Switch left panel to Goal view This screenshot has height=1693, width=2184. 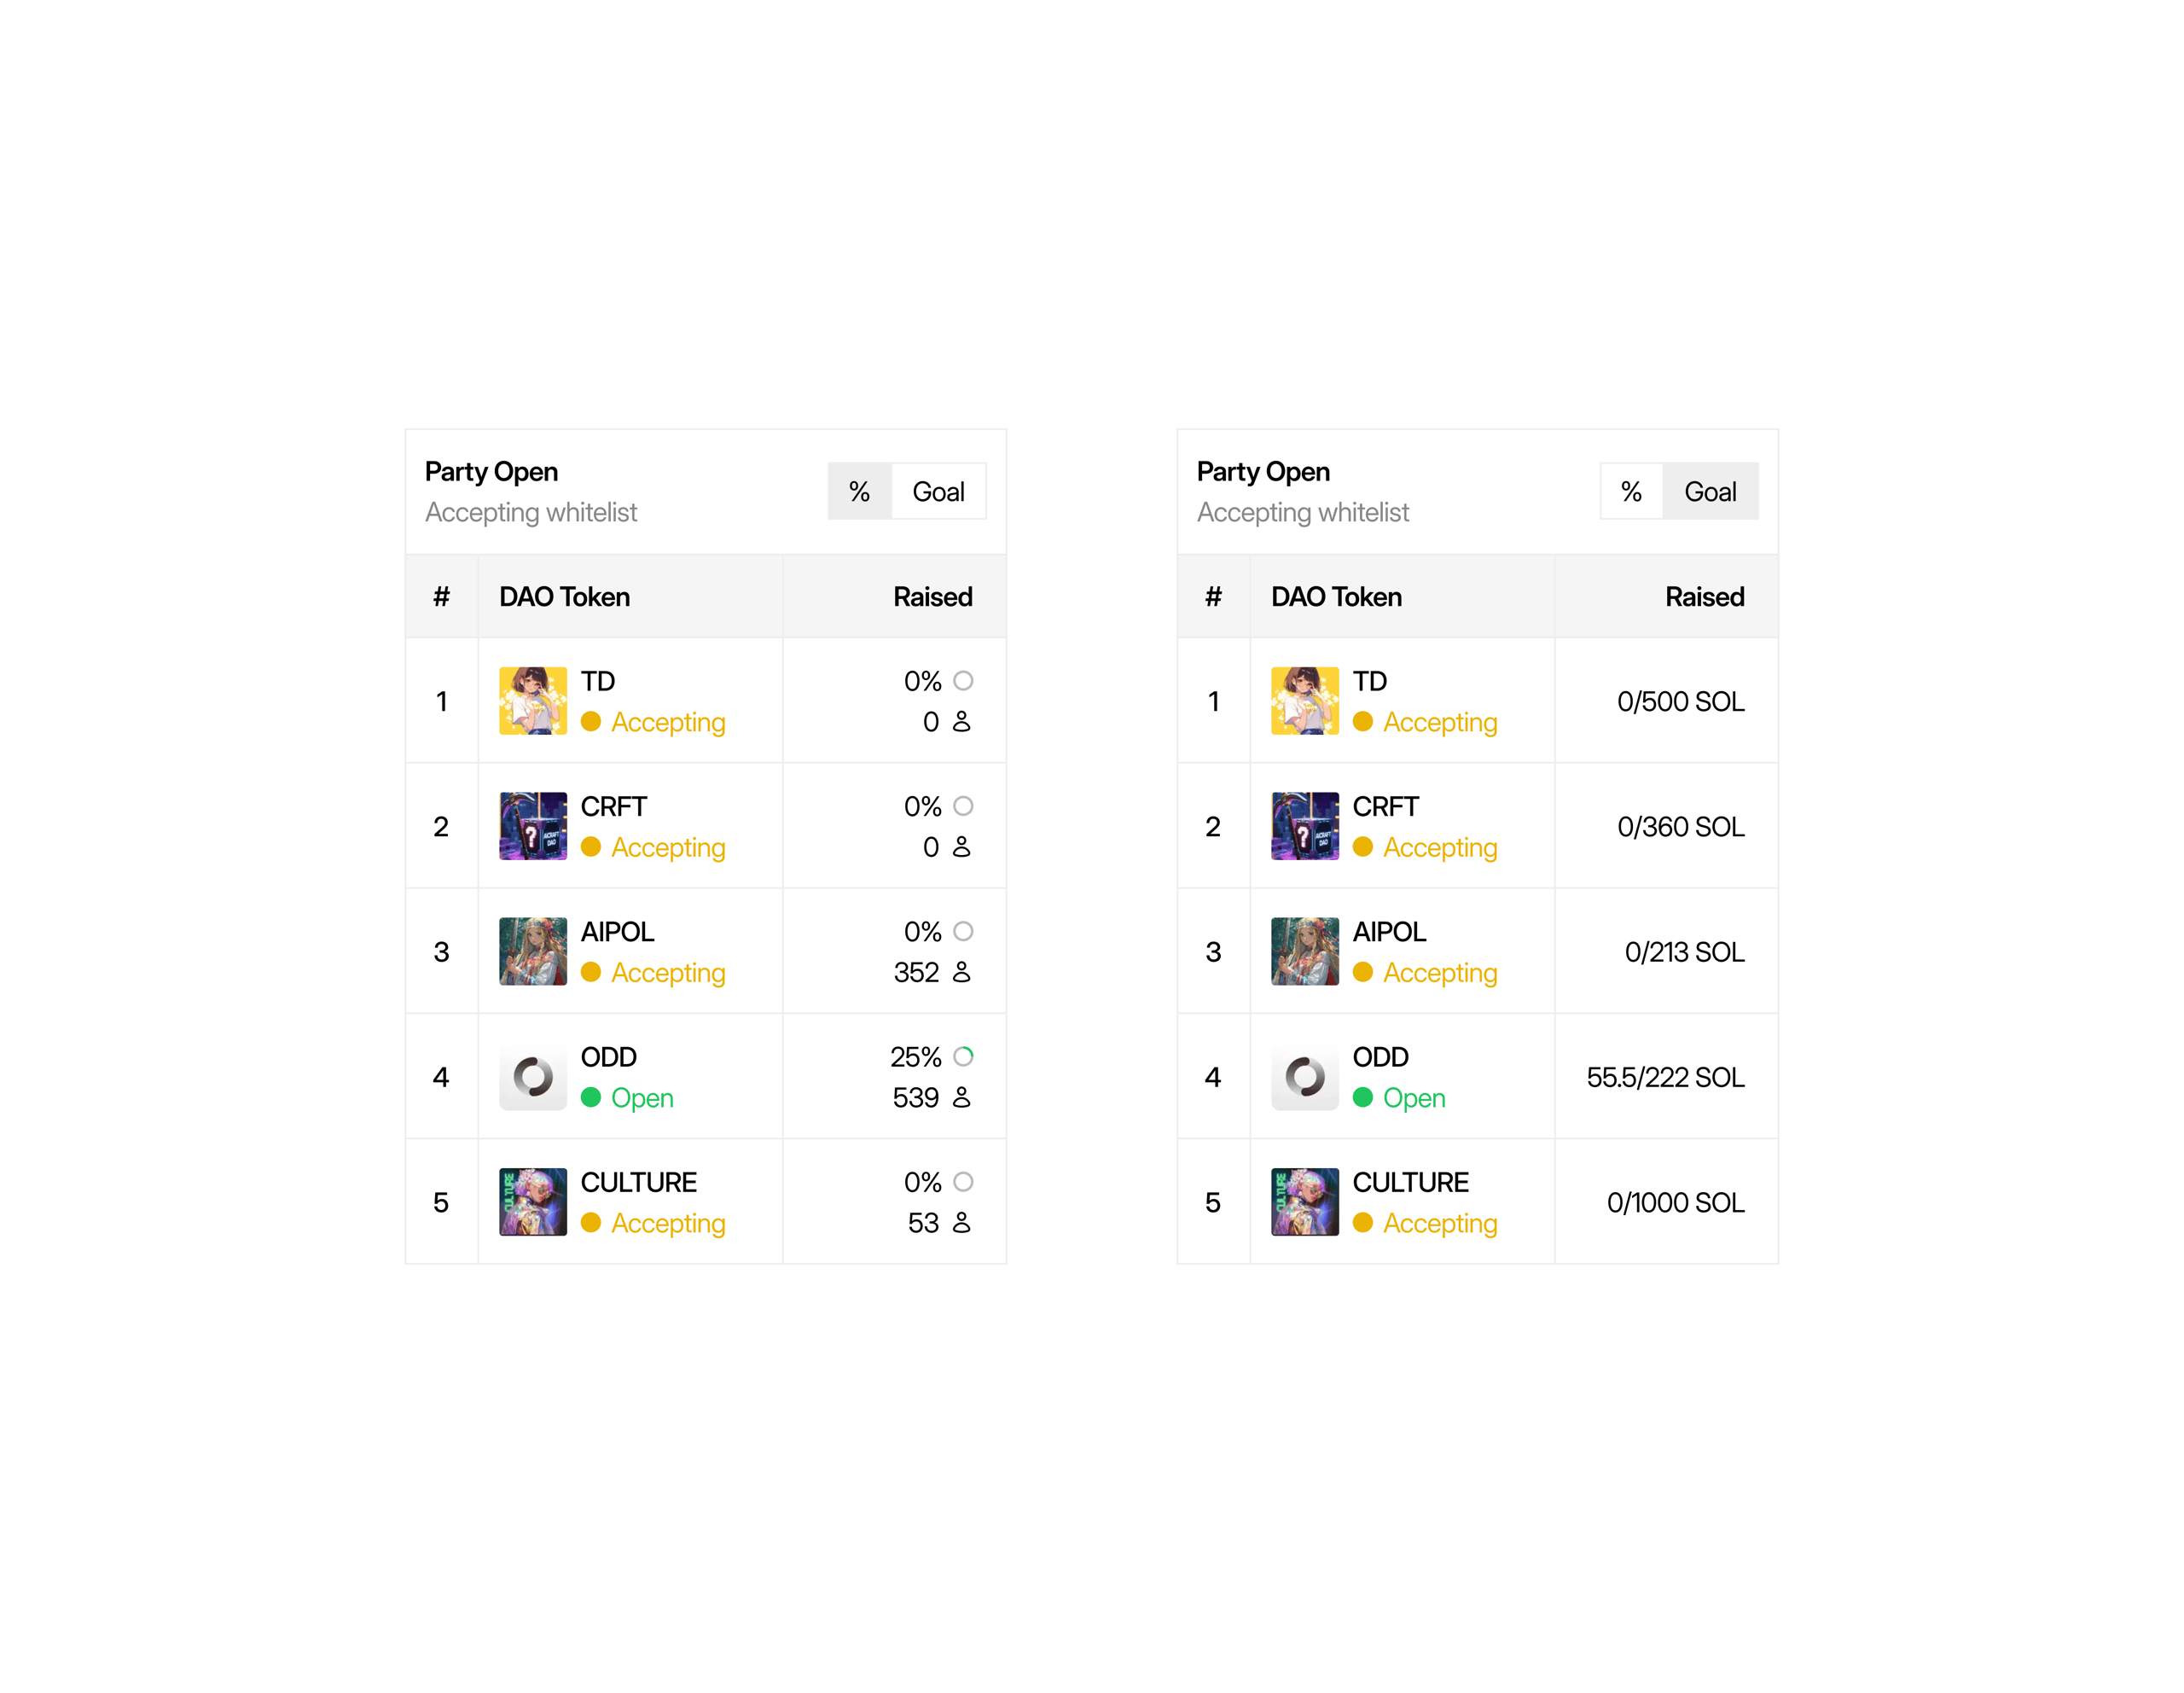click(938, 491)
